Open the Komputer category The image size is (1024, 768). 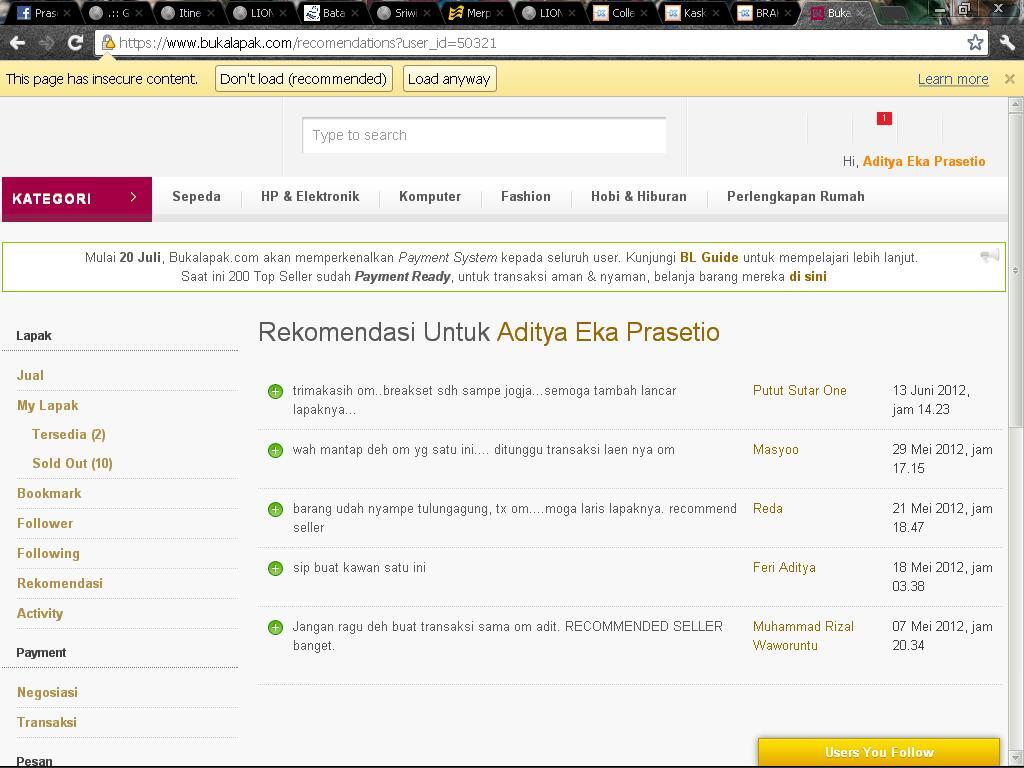click(x=430, y=197)
